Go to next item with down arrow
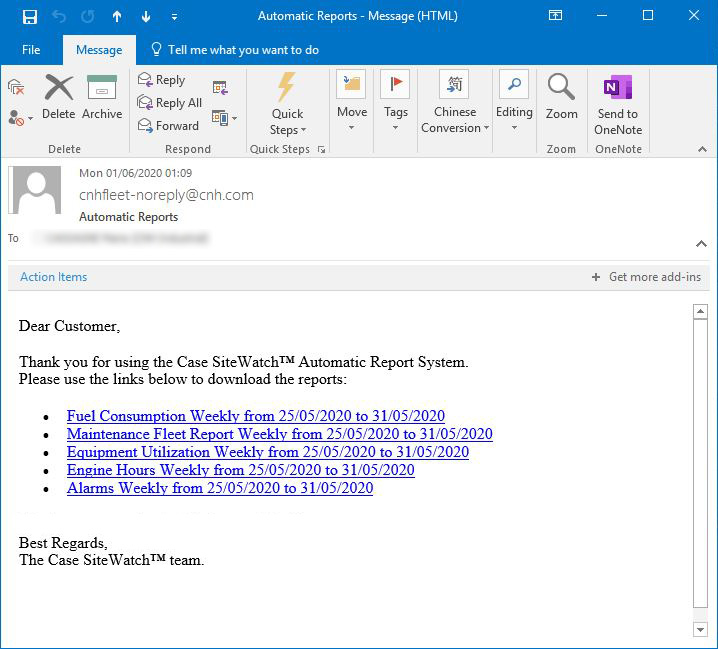This screenshot has width=718, height=649. (x=146, y=17)
